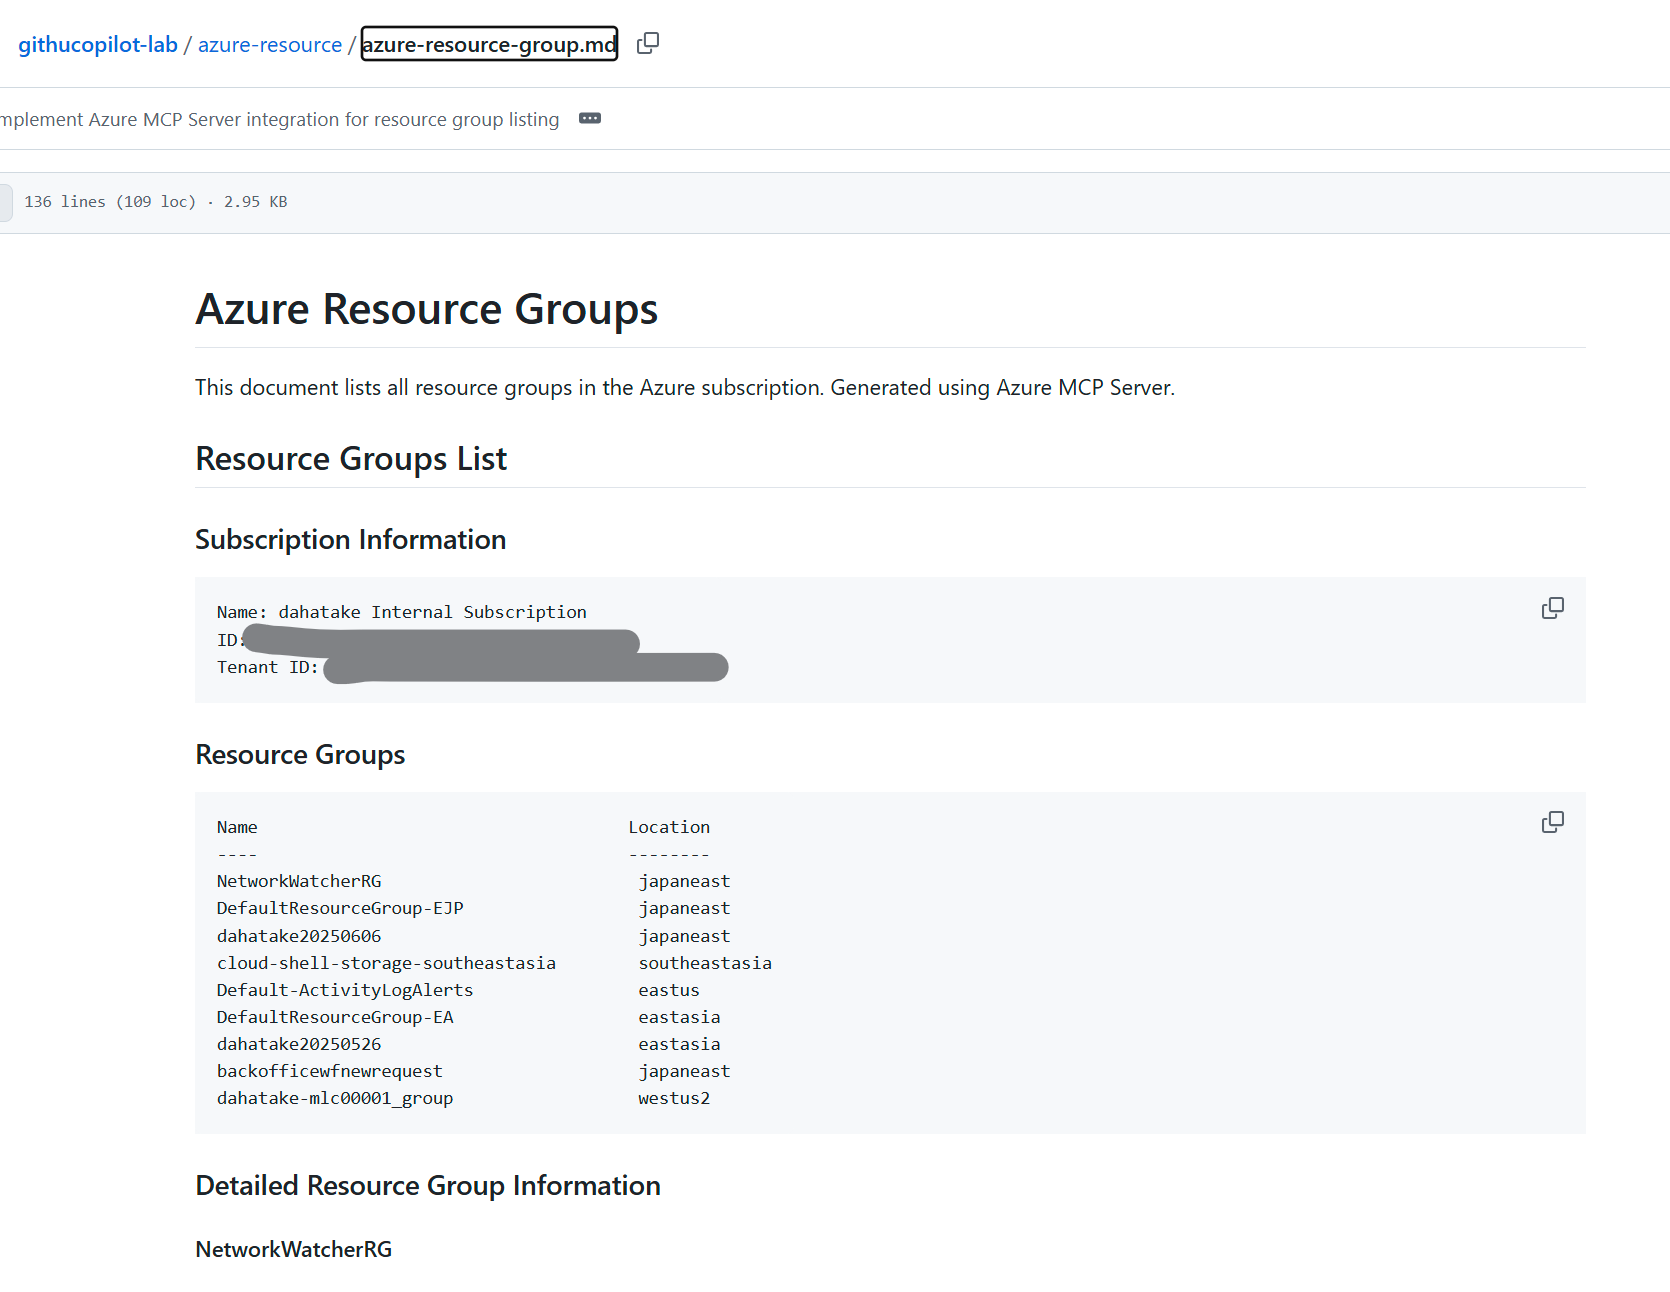
Task: Open the githucopilot-lab repository link
Action: pos(97,44)
